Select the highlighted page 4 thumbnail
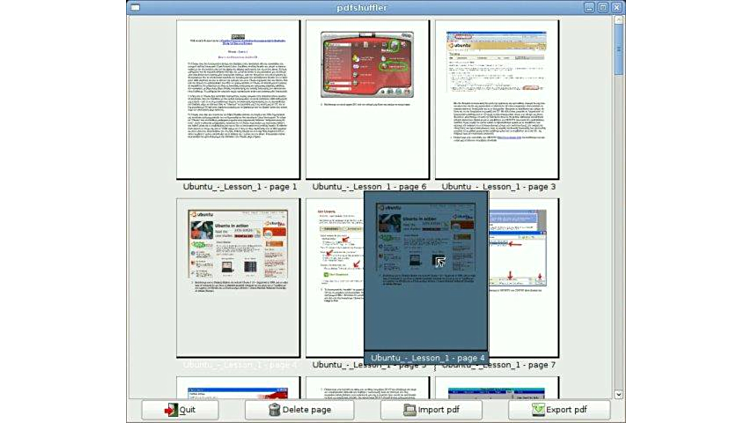752x423 pixels. tap(425, 270)
